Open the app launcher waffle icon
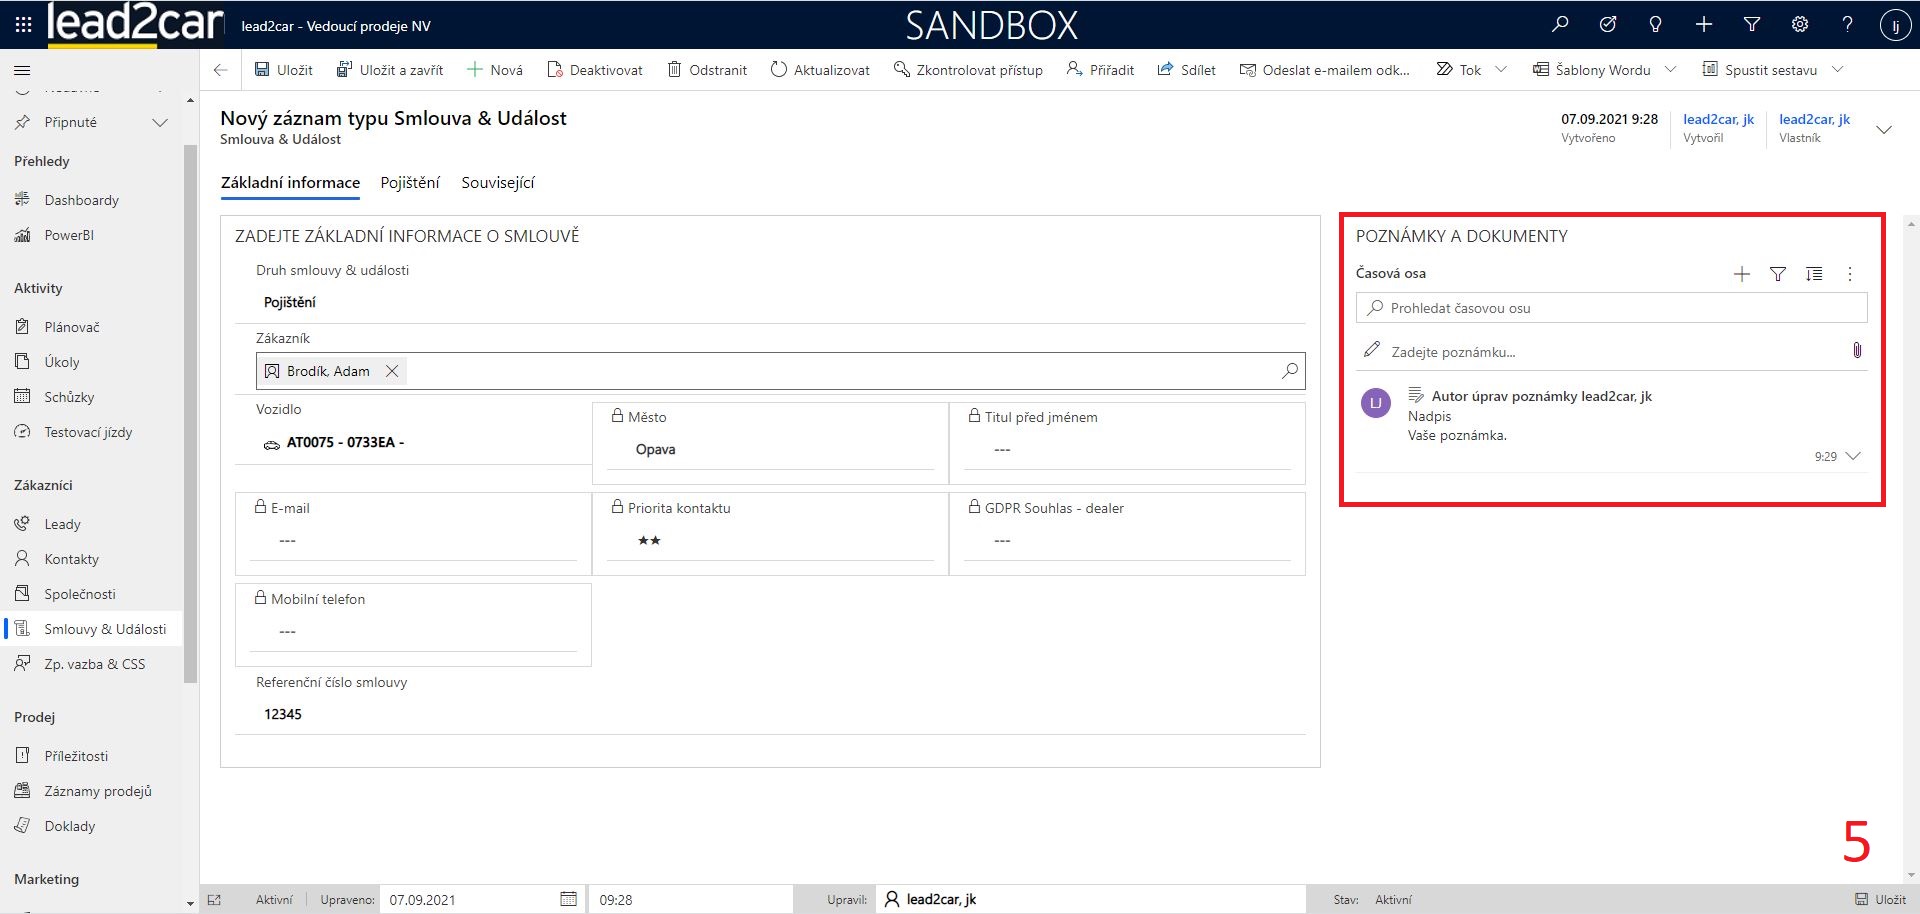Viewport: 1920px width, 914px height. tap(23, 25)
